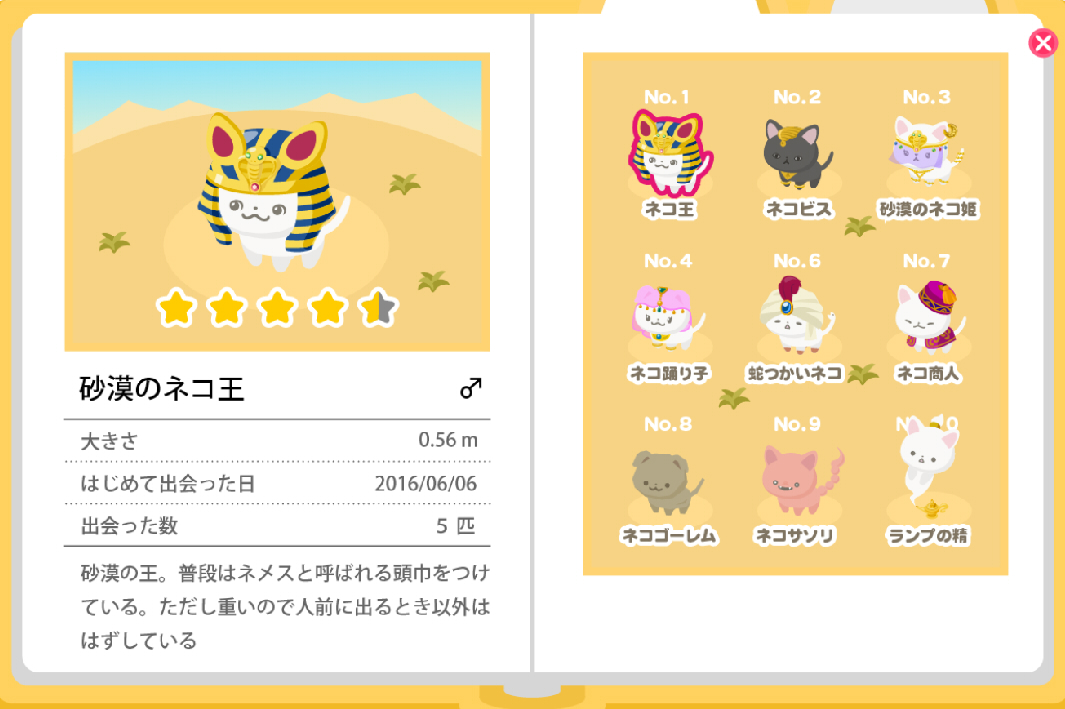Open the No.3 砂漠のネコ姫 entry
Screen dimensions: 1065x709
(928, 153)
